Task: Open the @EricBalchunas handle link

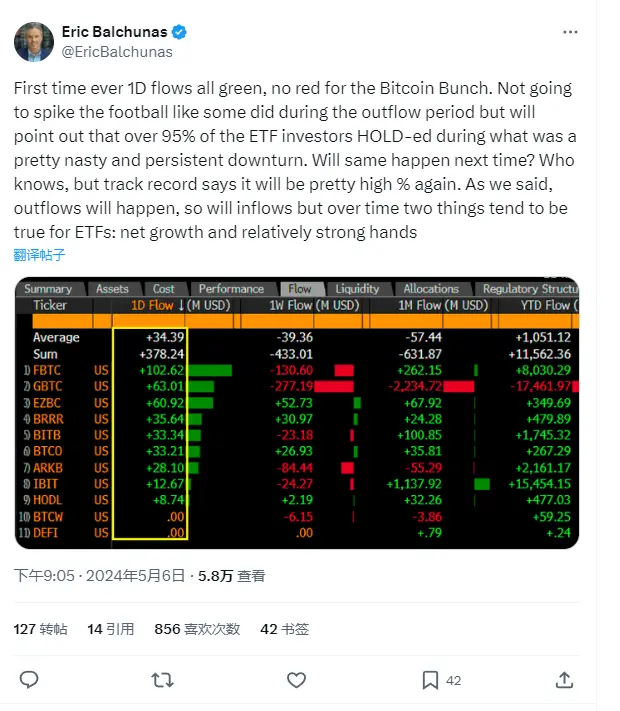Action: [117, 51]
